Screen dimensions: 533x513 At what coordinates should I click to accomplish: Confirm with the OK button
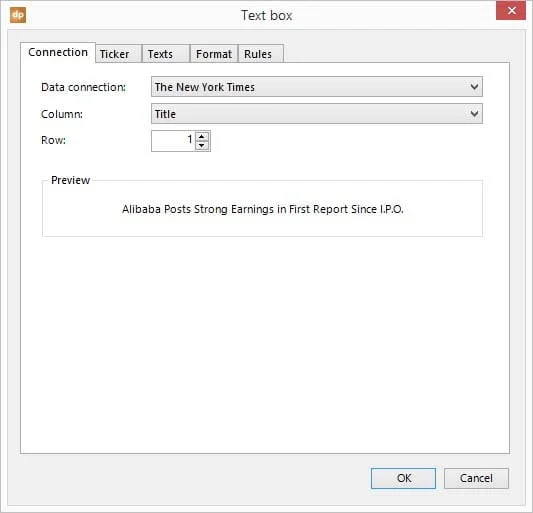click(403, 478)
